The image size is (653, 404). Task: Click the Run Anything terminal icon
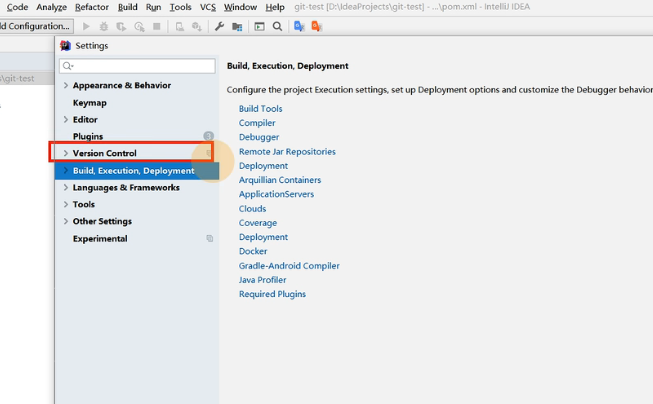259,27
